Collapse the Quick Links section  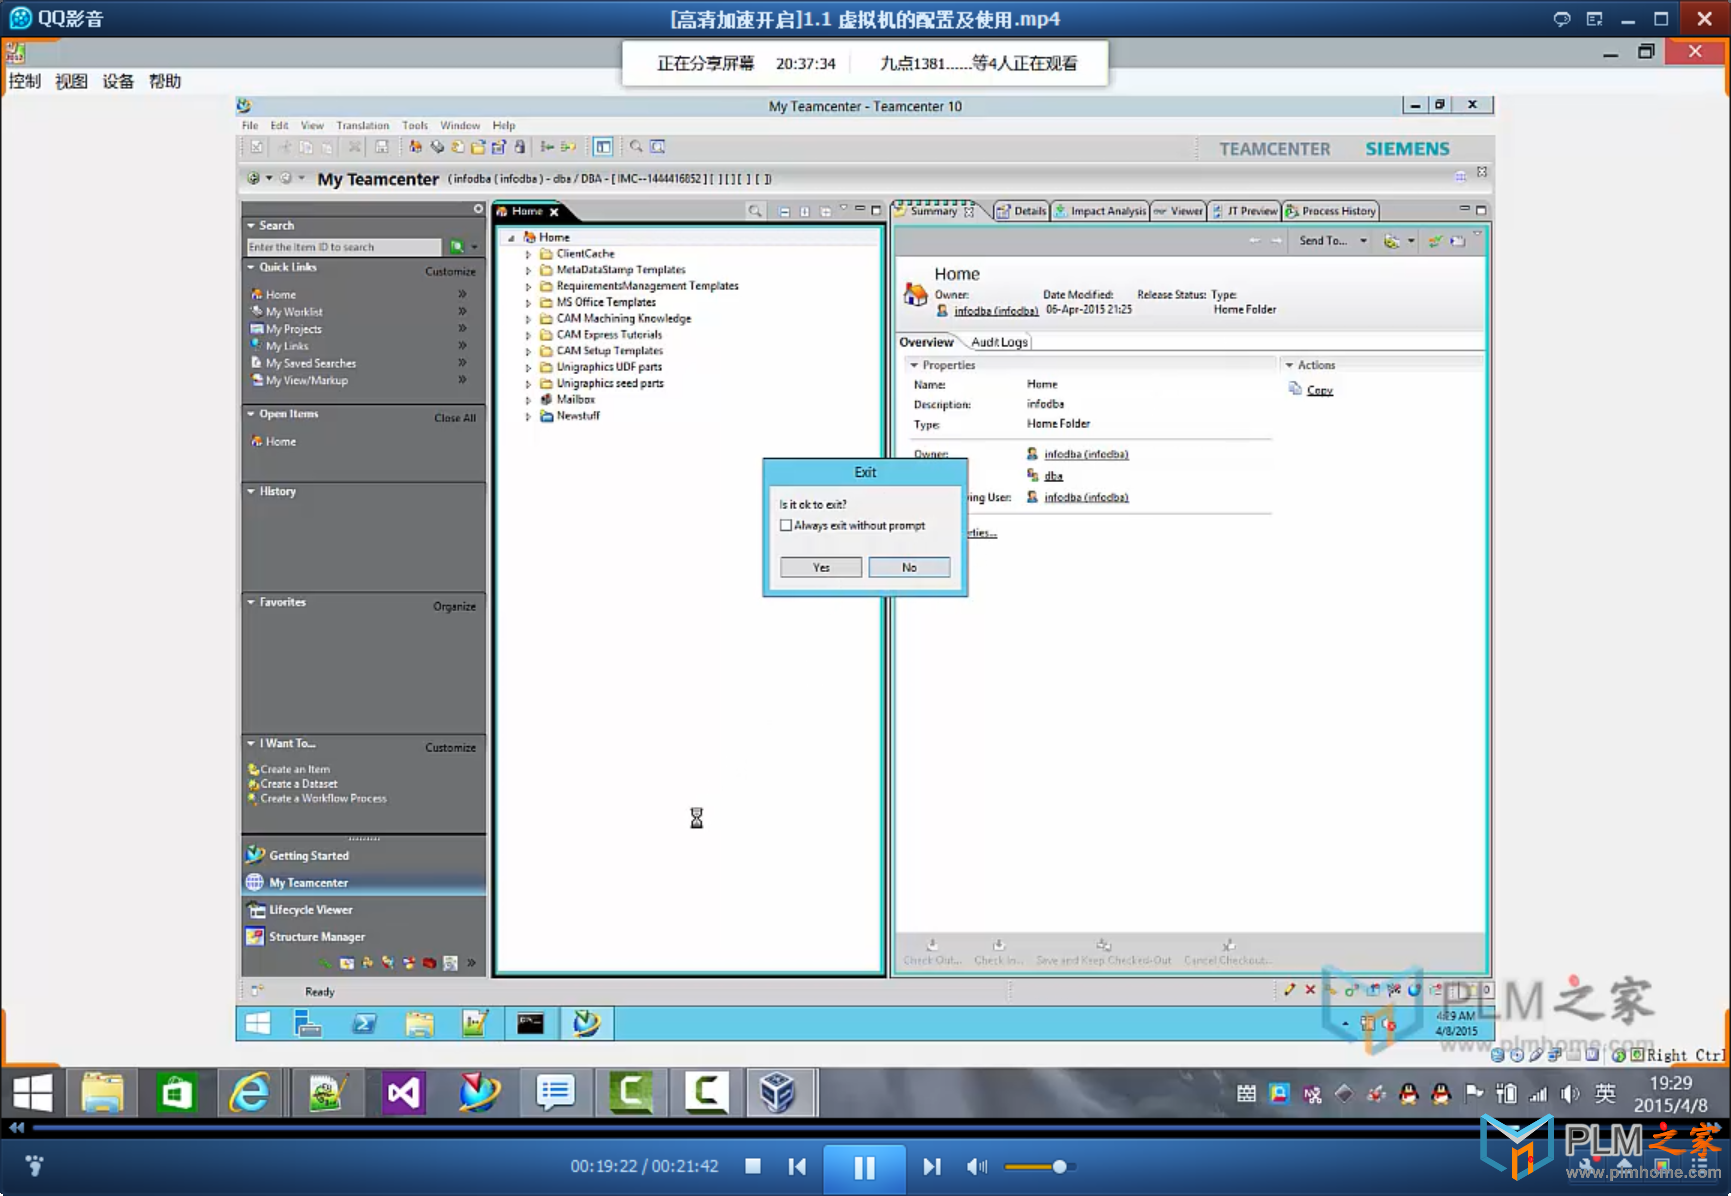(251, 267)
